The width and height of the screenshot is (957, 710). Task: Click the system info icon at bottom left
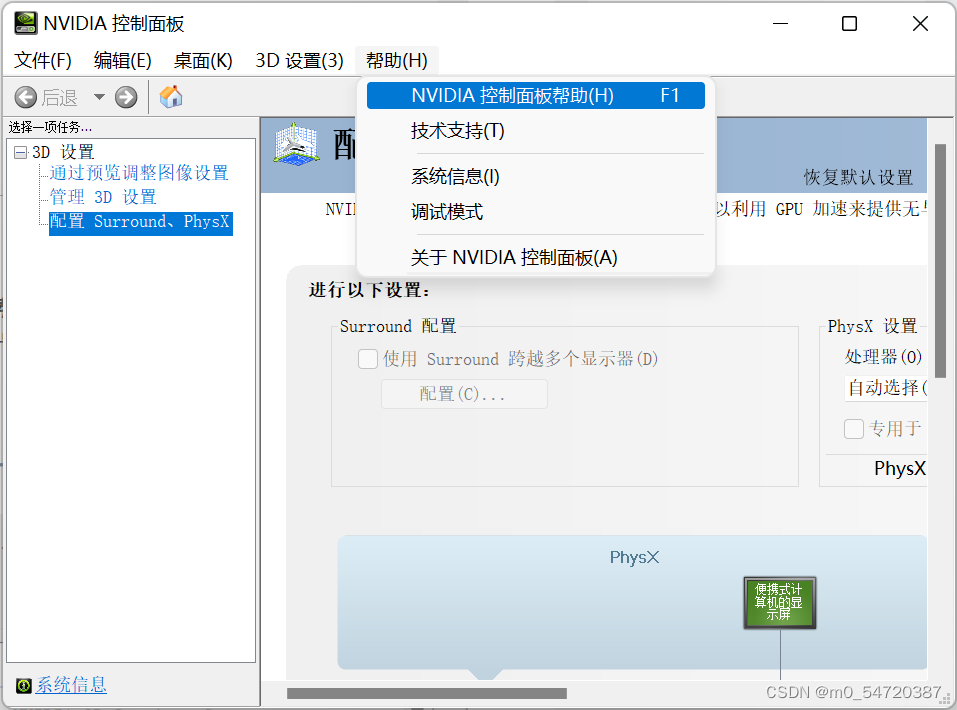[x=24, y=686]
